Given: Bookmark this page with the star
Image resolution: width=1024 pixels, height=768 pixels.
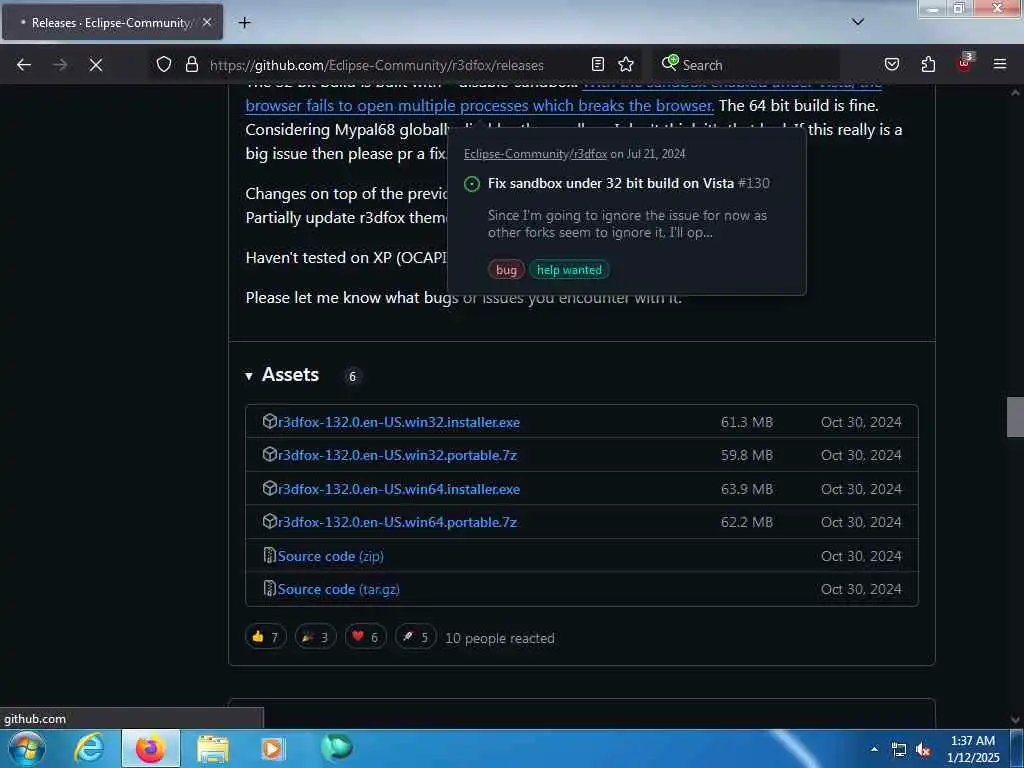Looking at the screenshot, I should (x=626, y=64).
